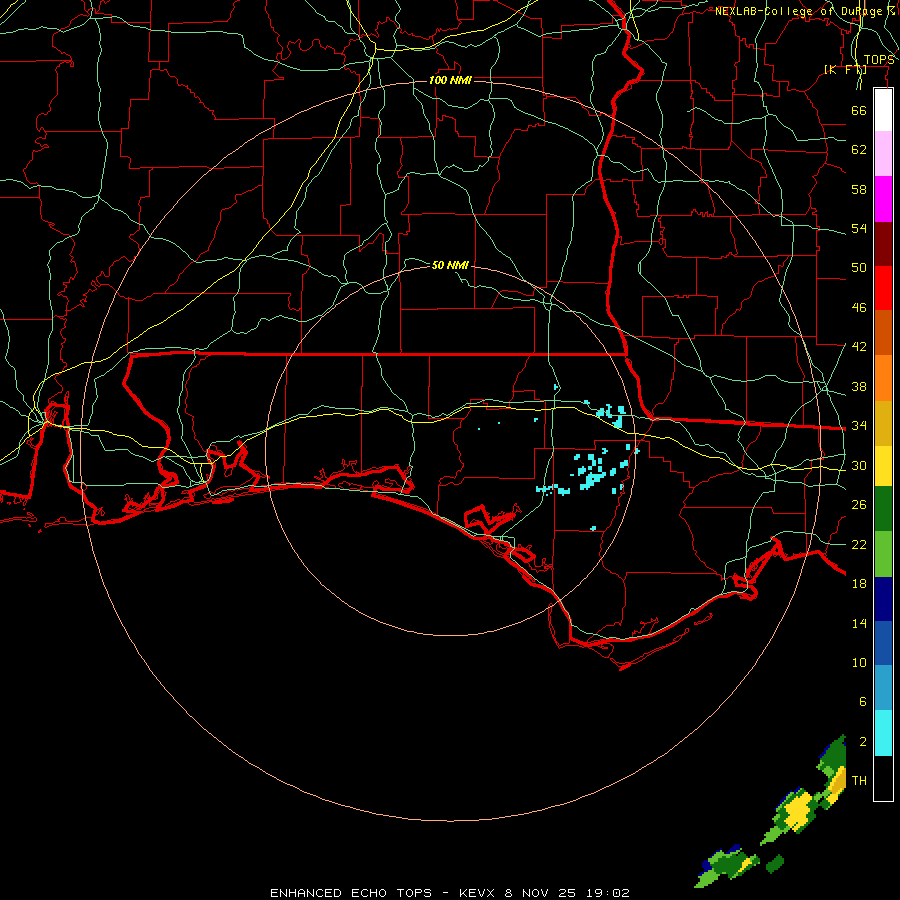Click the legend value "66"
Screen dimensions: 900x900
859,110
